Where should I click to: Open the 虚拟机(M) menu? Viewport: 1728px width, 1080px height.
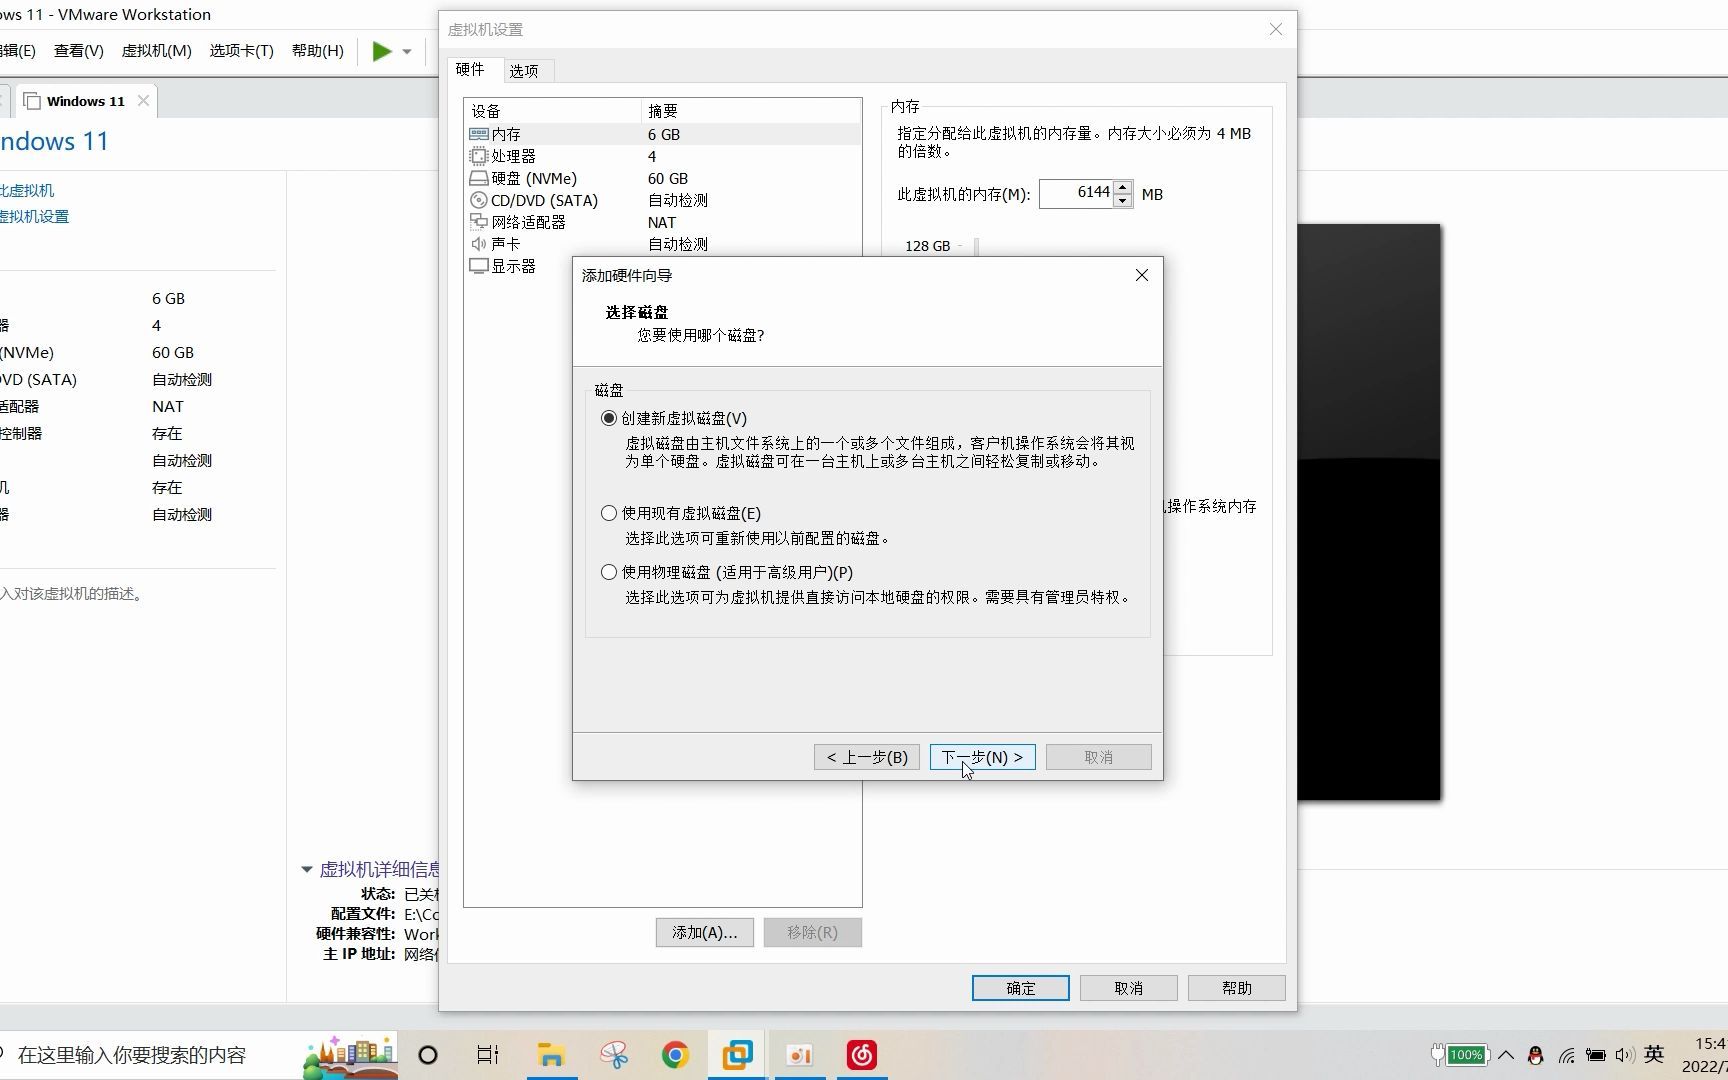156,51
